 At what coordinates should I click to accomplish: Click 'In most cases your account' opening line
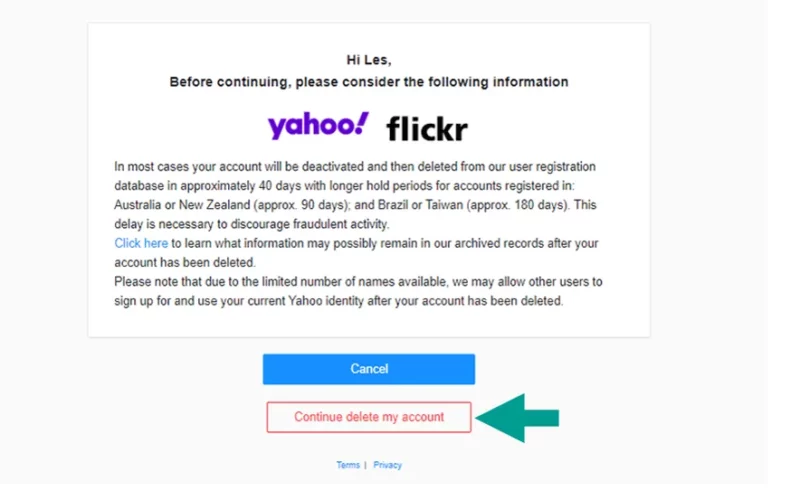(x=355, y=167)
